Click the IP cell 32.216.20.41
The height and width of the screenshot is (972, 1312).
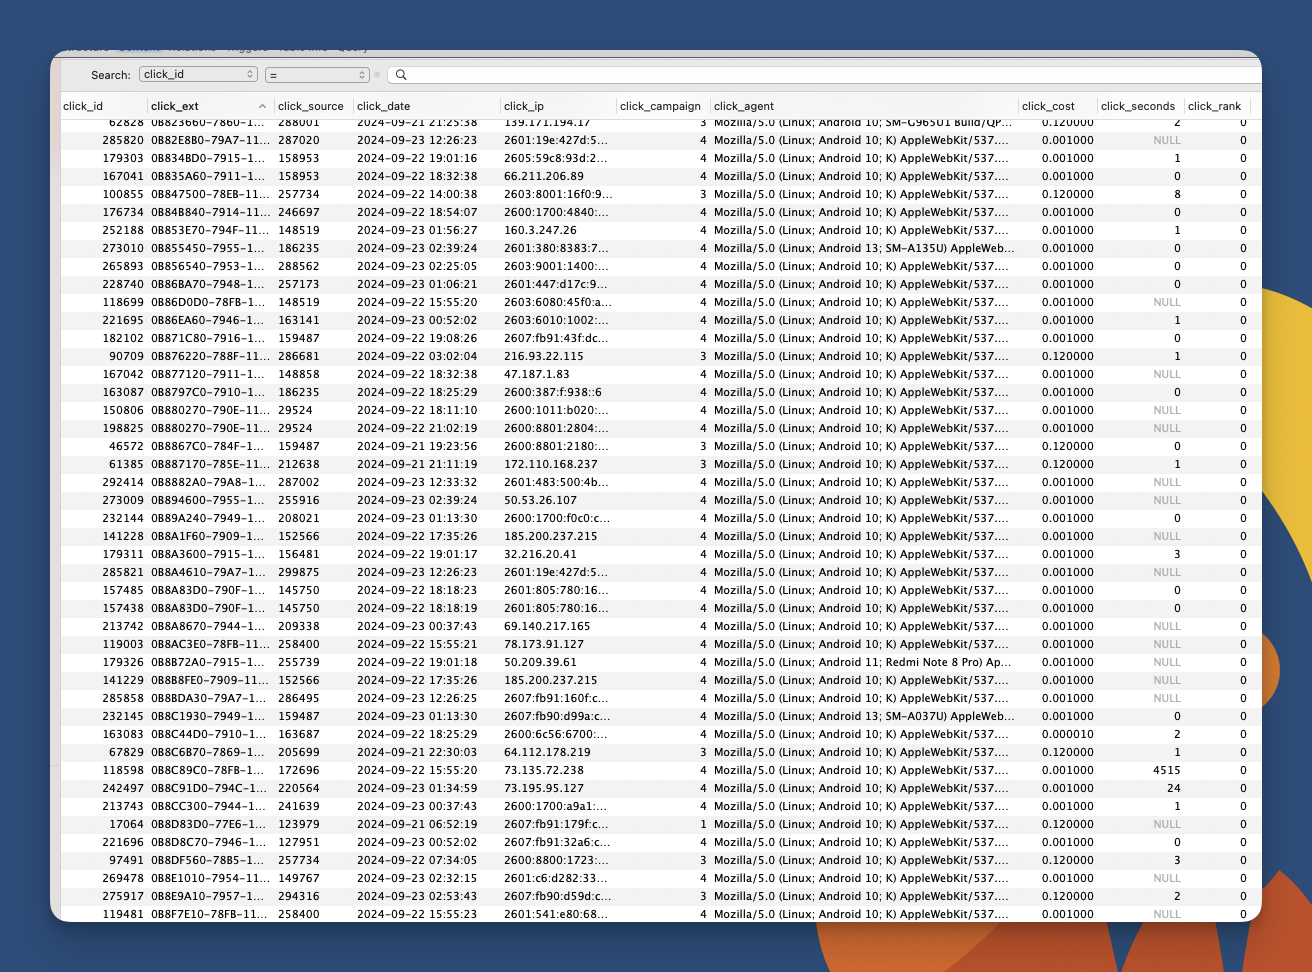(x=540, y=554)
